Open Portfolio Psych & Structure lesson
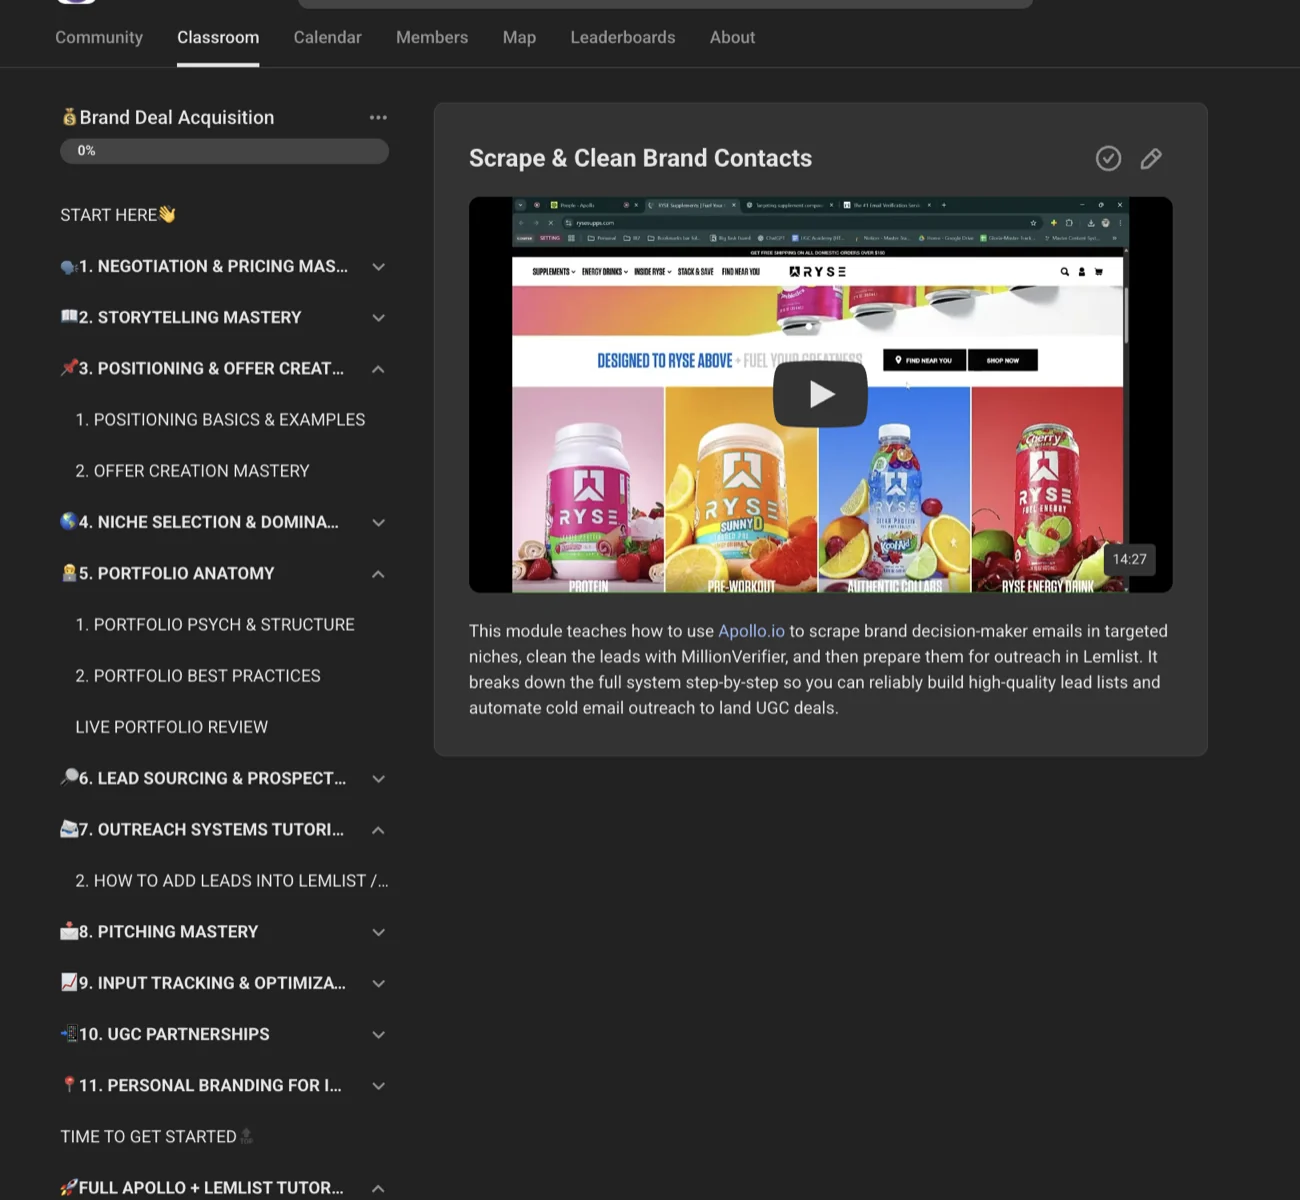The height and width of the screenshot is (1200, 1300). click(215, 625)
